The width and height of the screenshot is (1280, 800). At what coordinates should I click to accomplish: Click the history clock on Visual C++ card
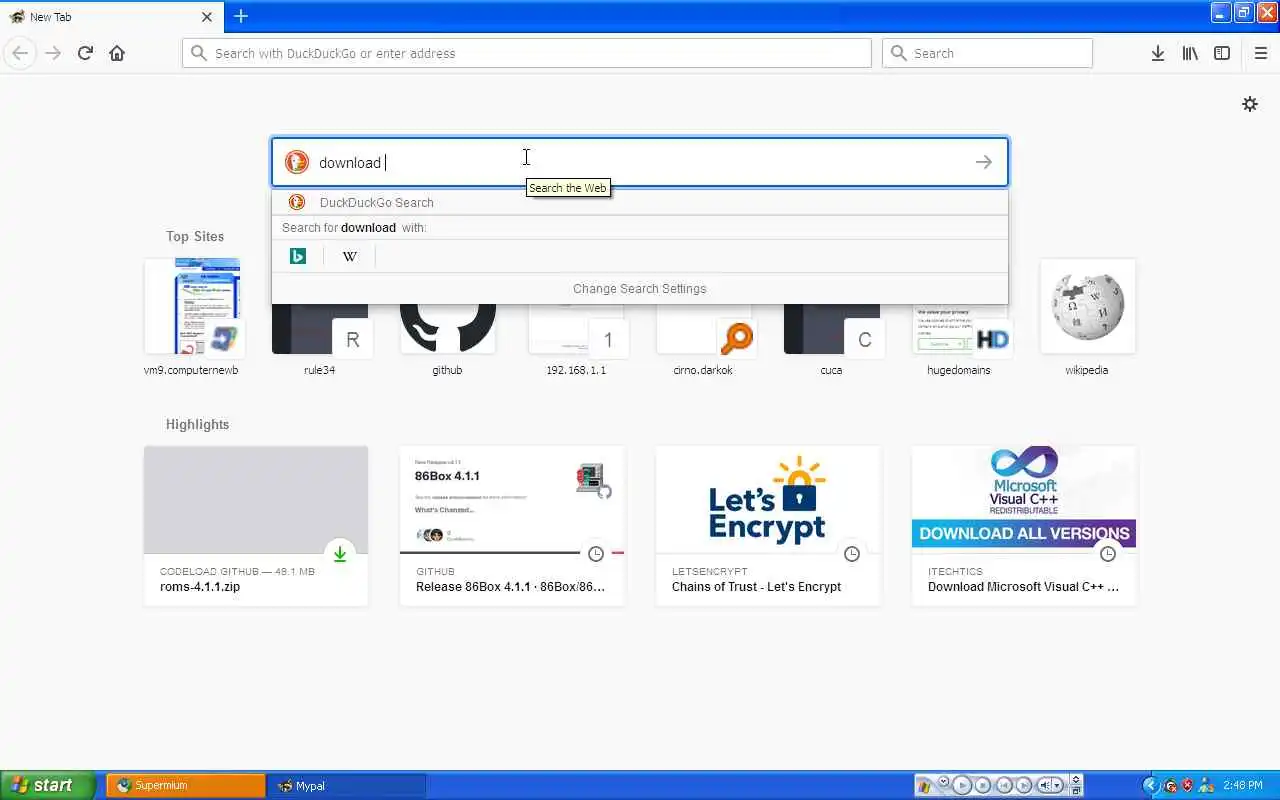tap(1108, 554)
